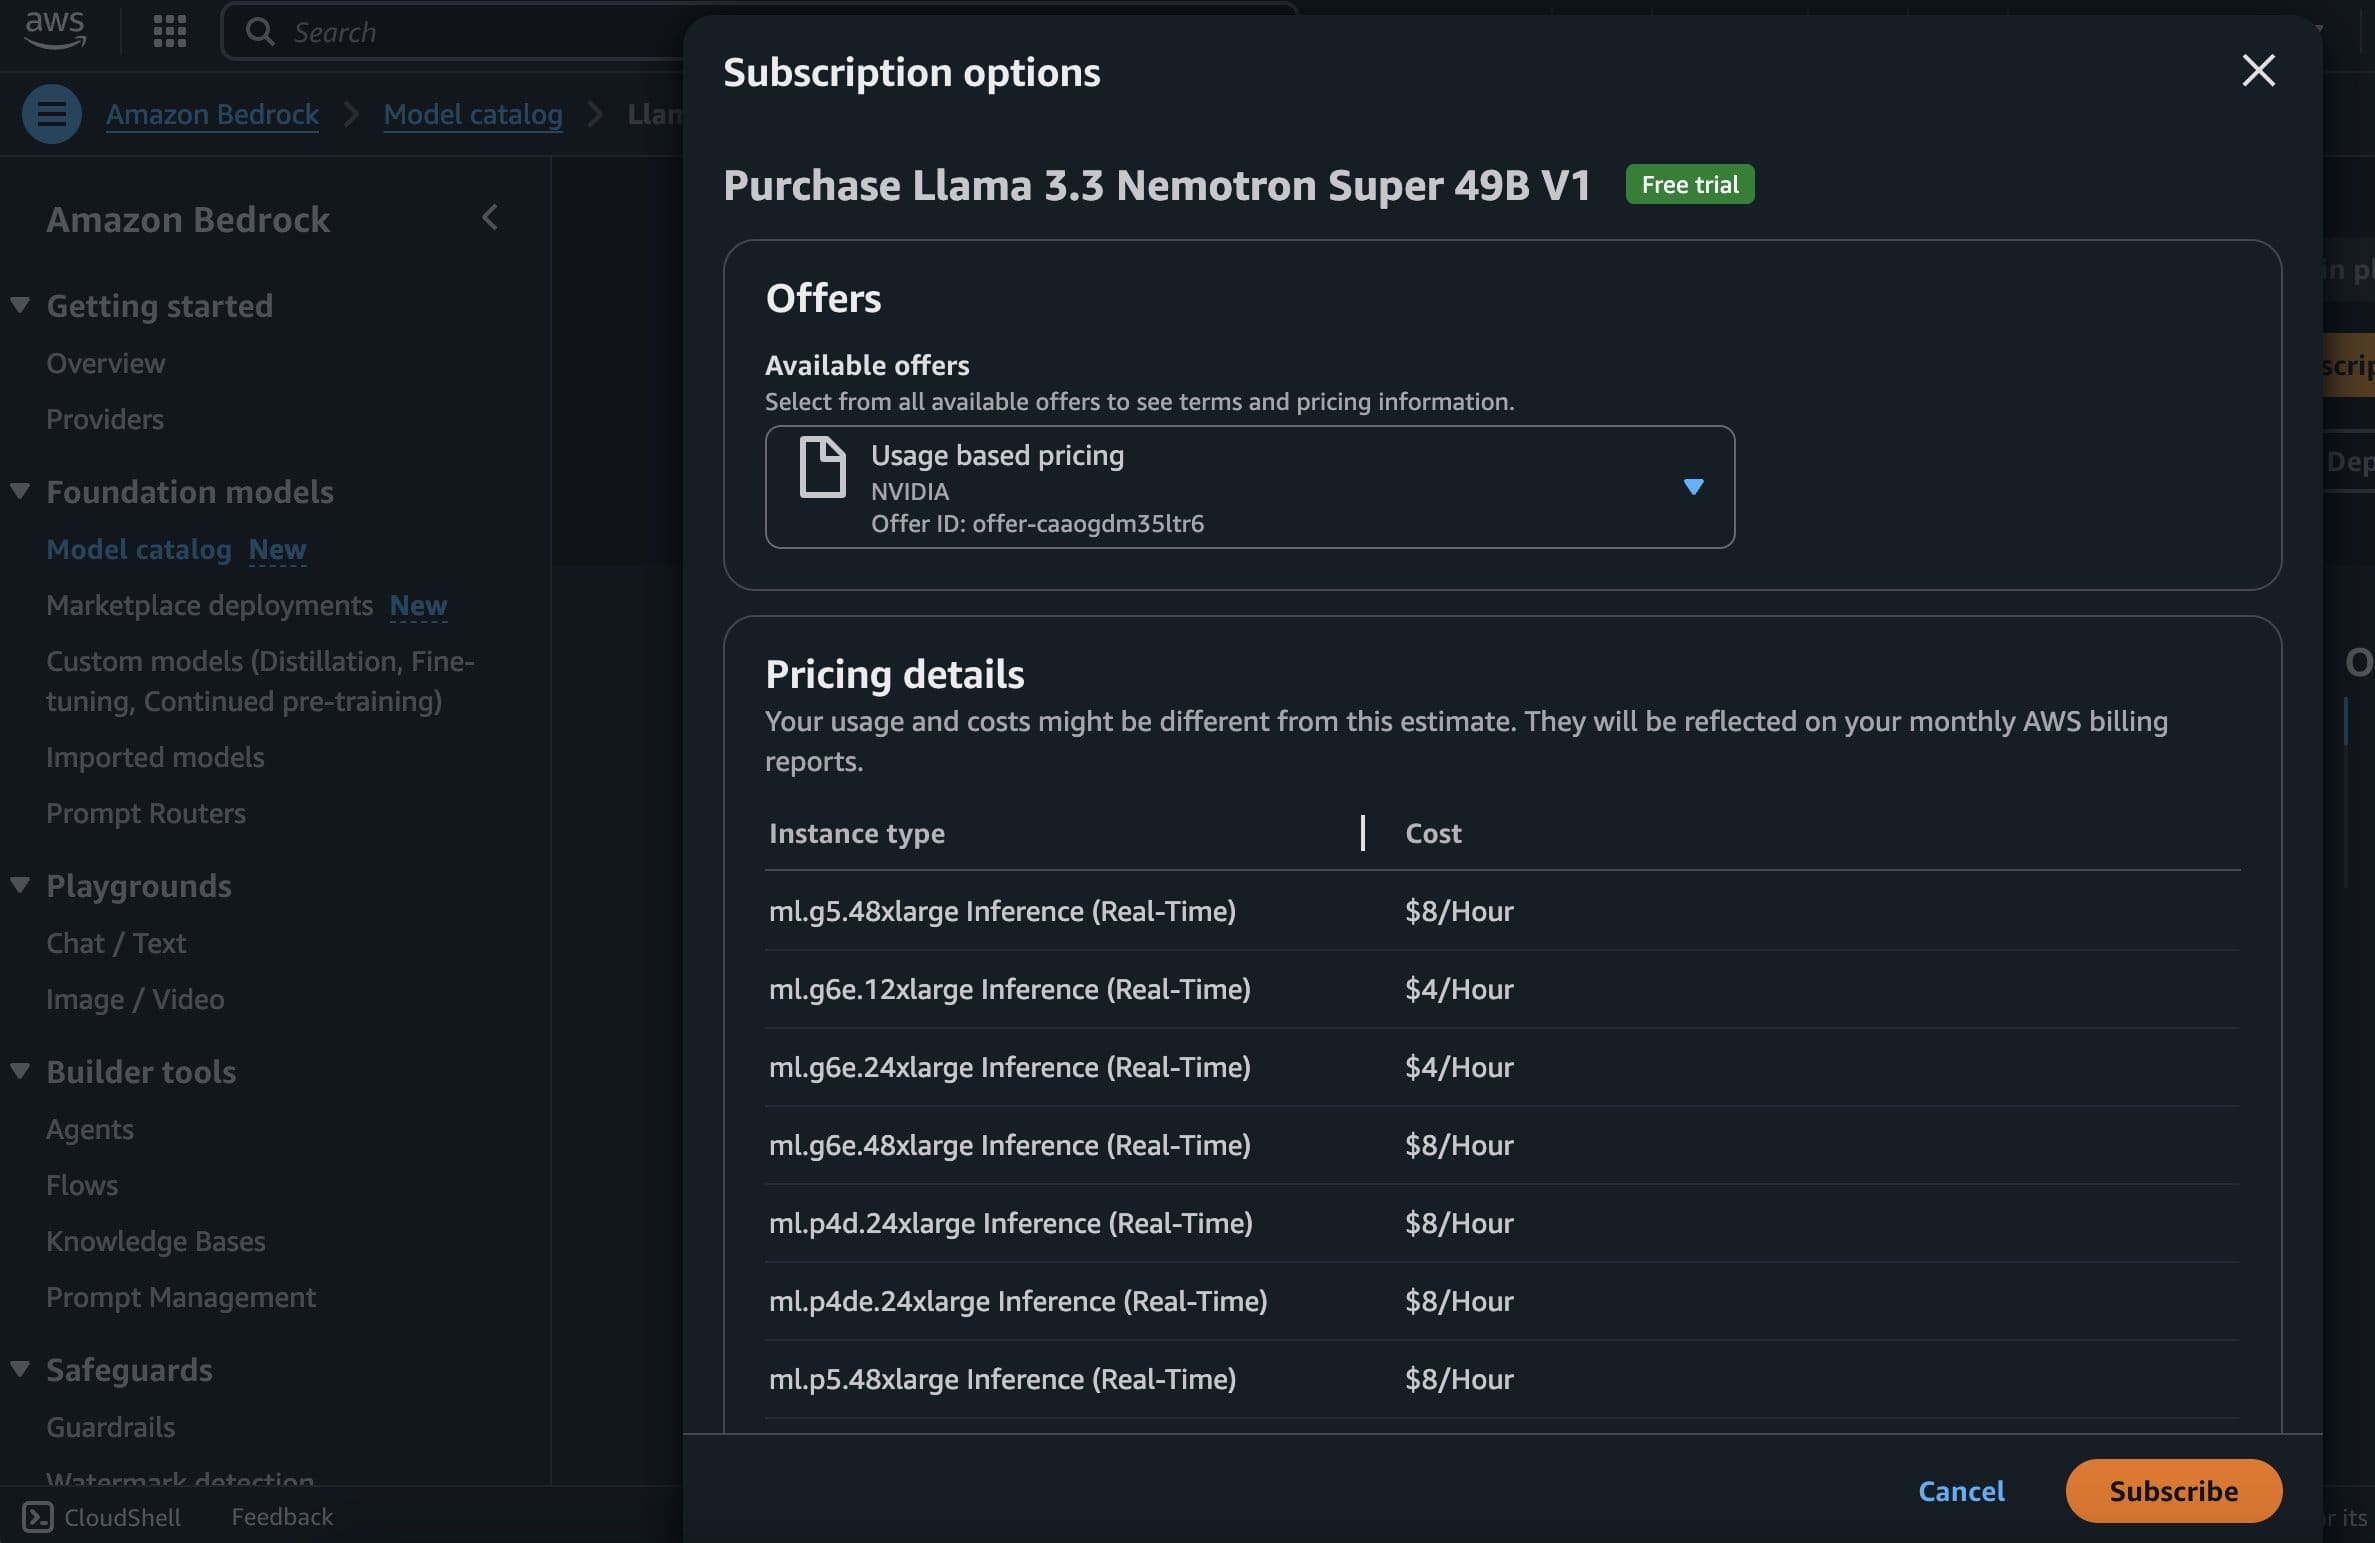Collapse the Amazon Bedrock sidebar with the arrow
2375x1543 pixels.
click(490, 218)
